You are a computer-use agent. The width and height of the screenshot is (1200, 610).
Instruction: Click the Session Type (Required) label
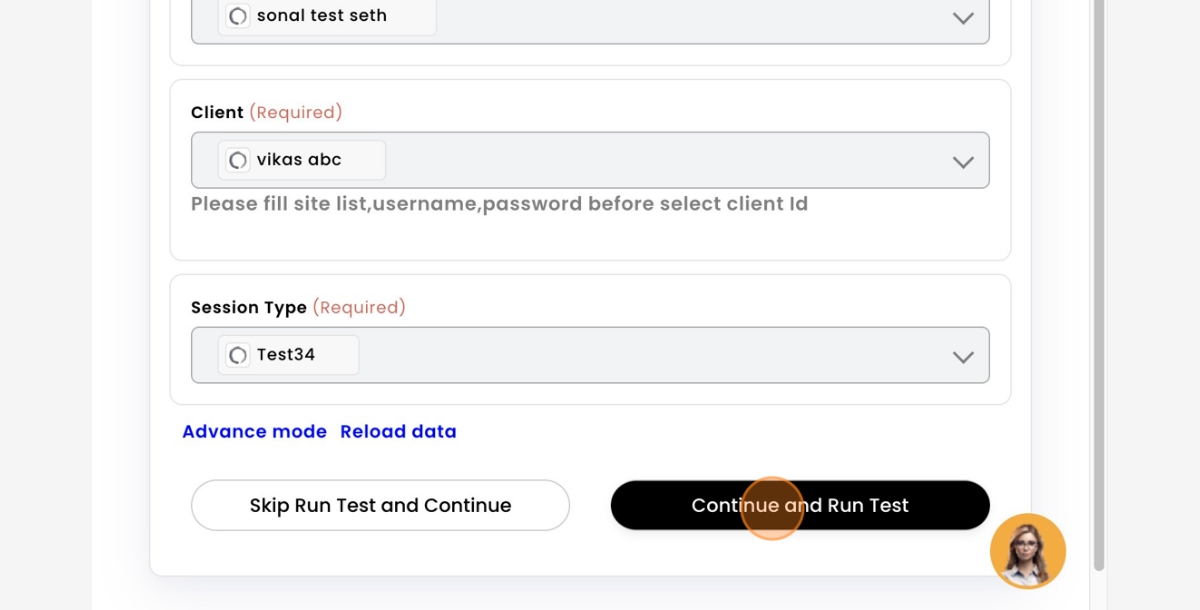pos(298,307)
